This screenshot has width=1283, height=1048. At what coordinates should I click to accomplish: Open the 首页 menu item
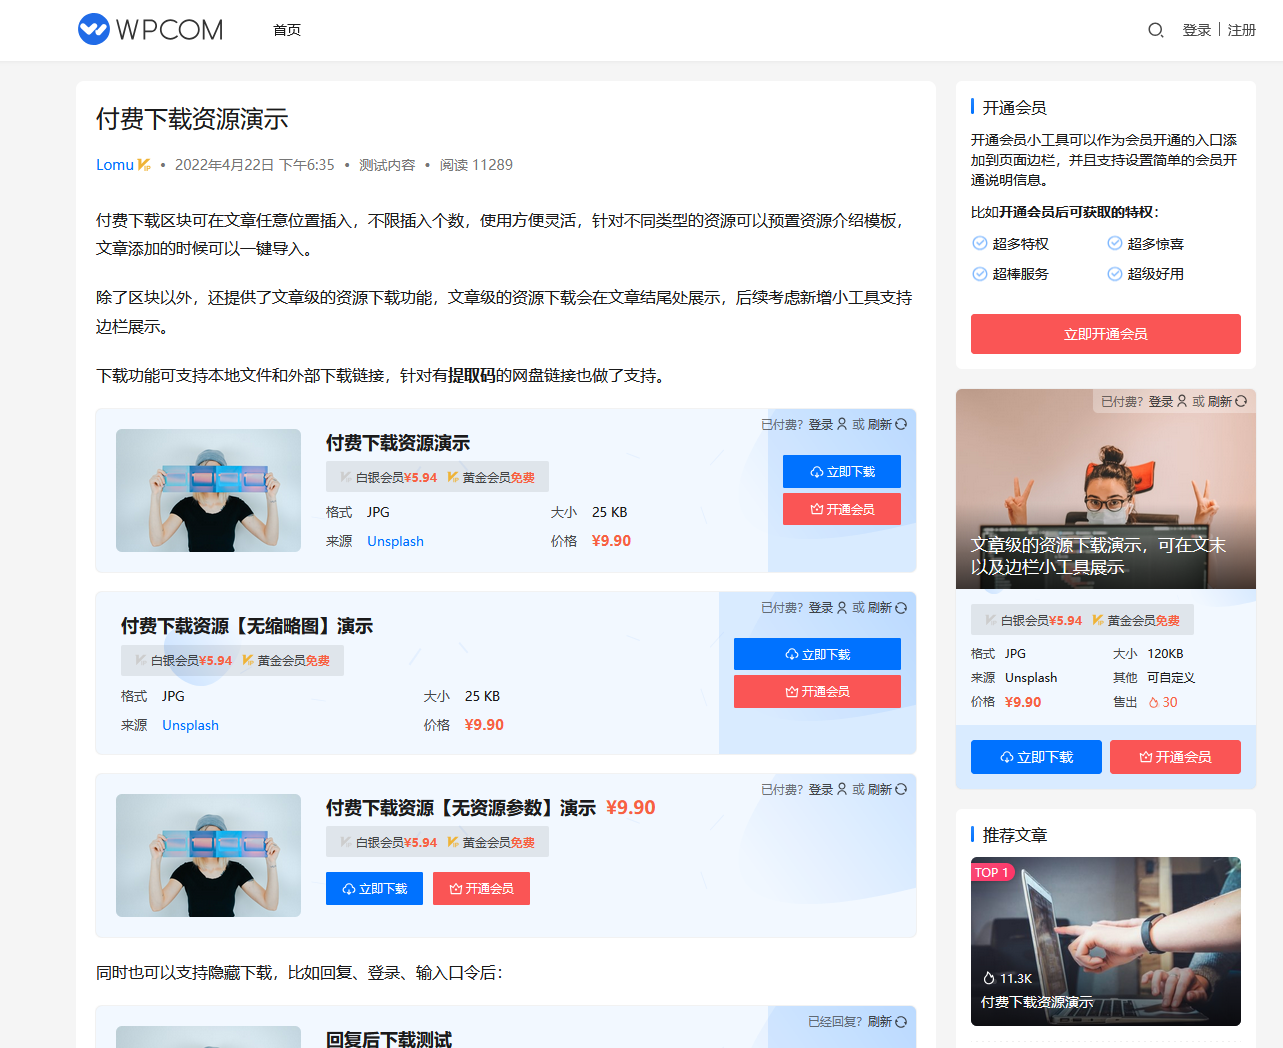(287, 30)
